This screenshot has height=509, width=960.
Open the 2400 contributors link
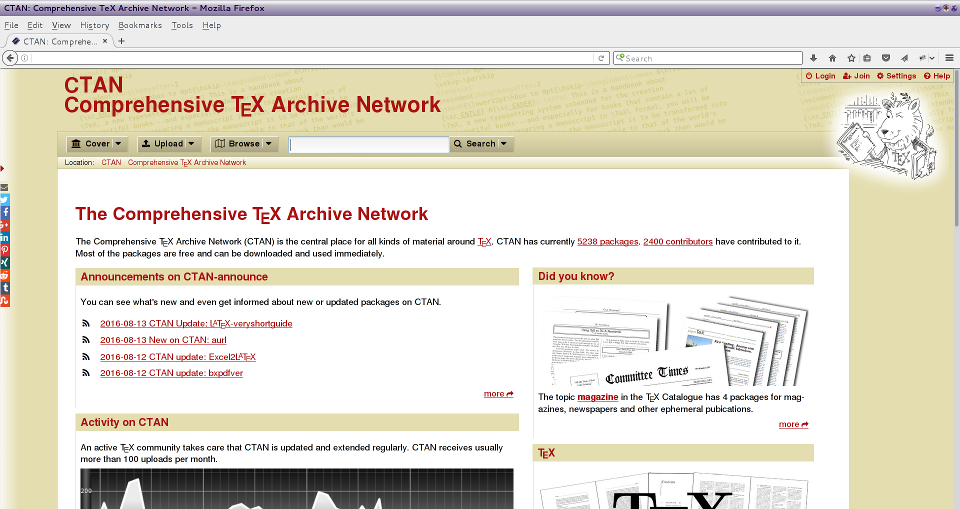point(678,241)
